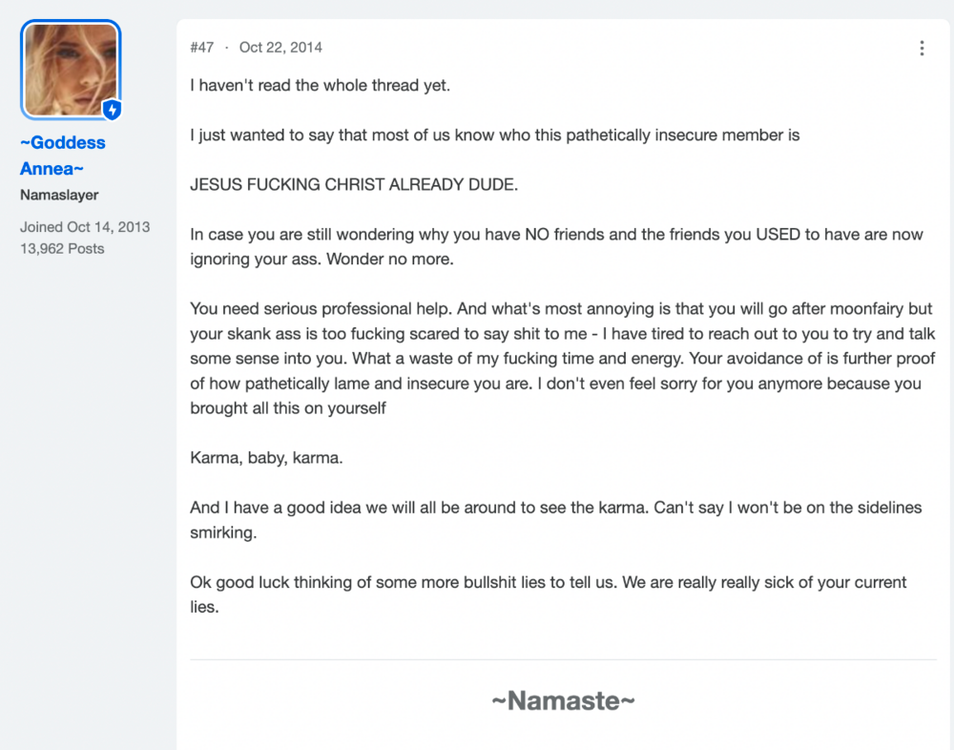The image size is (954, 750).
Task: Click the lightning shield badge on avatar
Action: (x=111, y=109)
